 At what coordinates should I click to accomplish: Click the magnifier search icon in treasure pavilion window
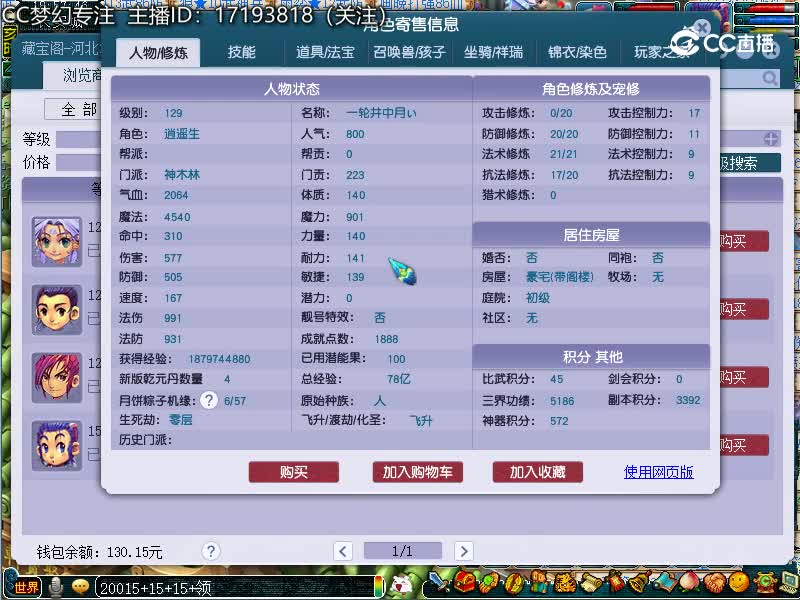[770, 78]
